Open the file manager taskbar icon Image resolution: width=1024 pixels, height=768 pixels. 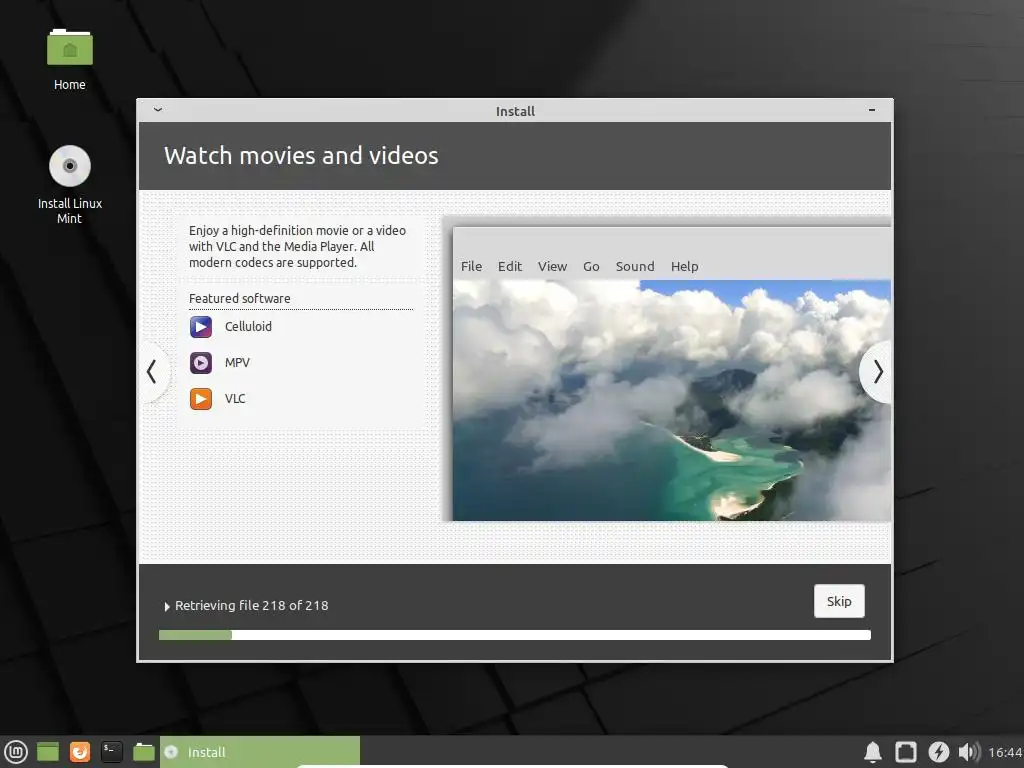(144, 752)
